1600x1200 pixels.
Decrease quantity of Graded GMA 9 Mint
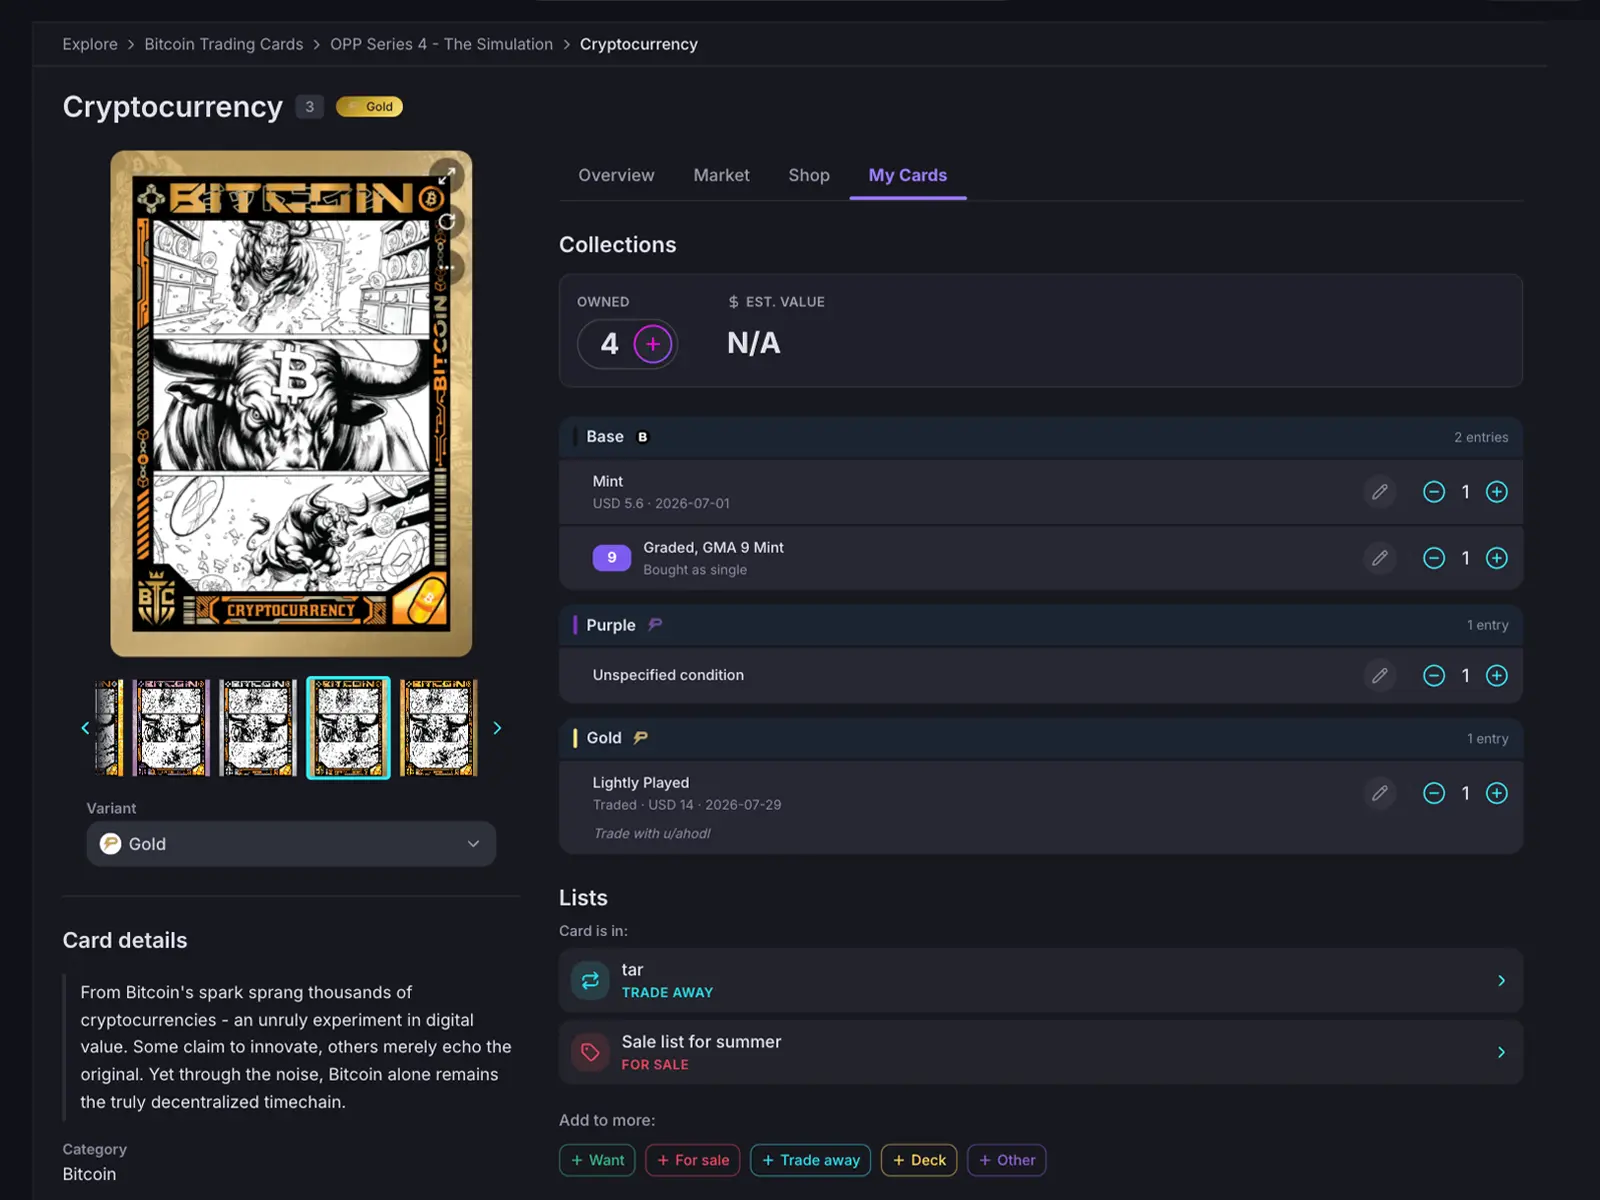(x=1434, y=558)
